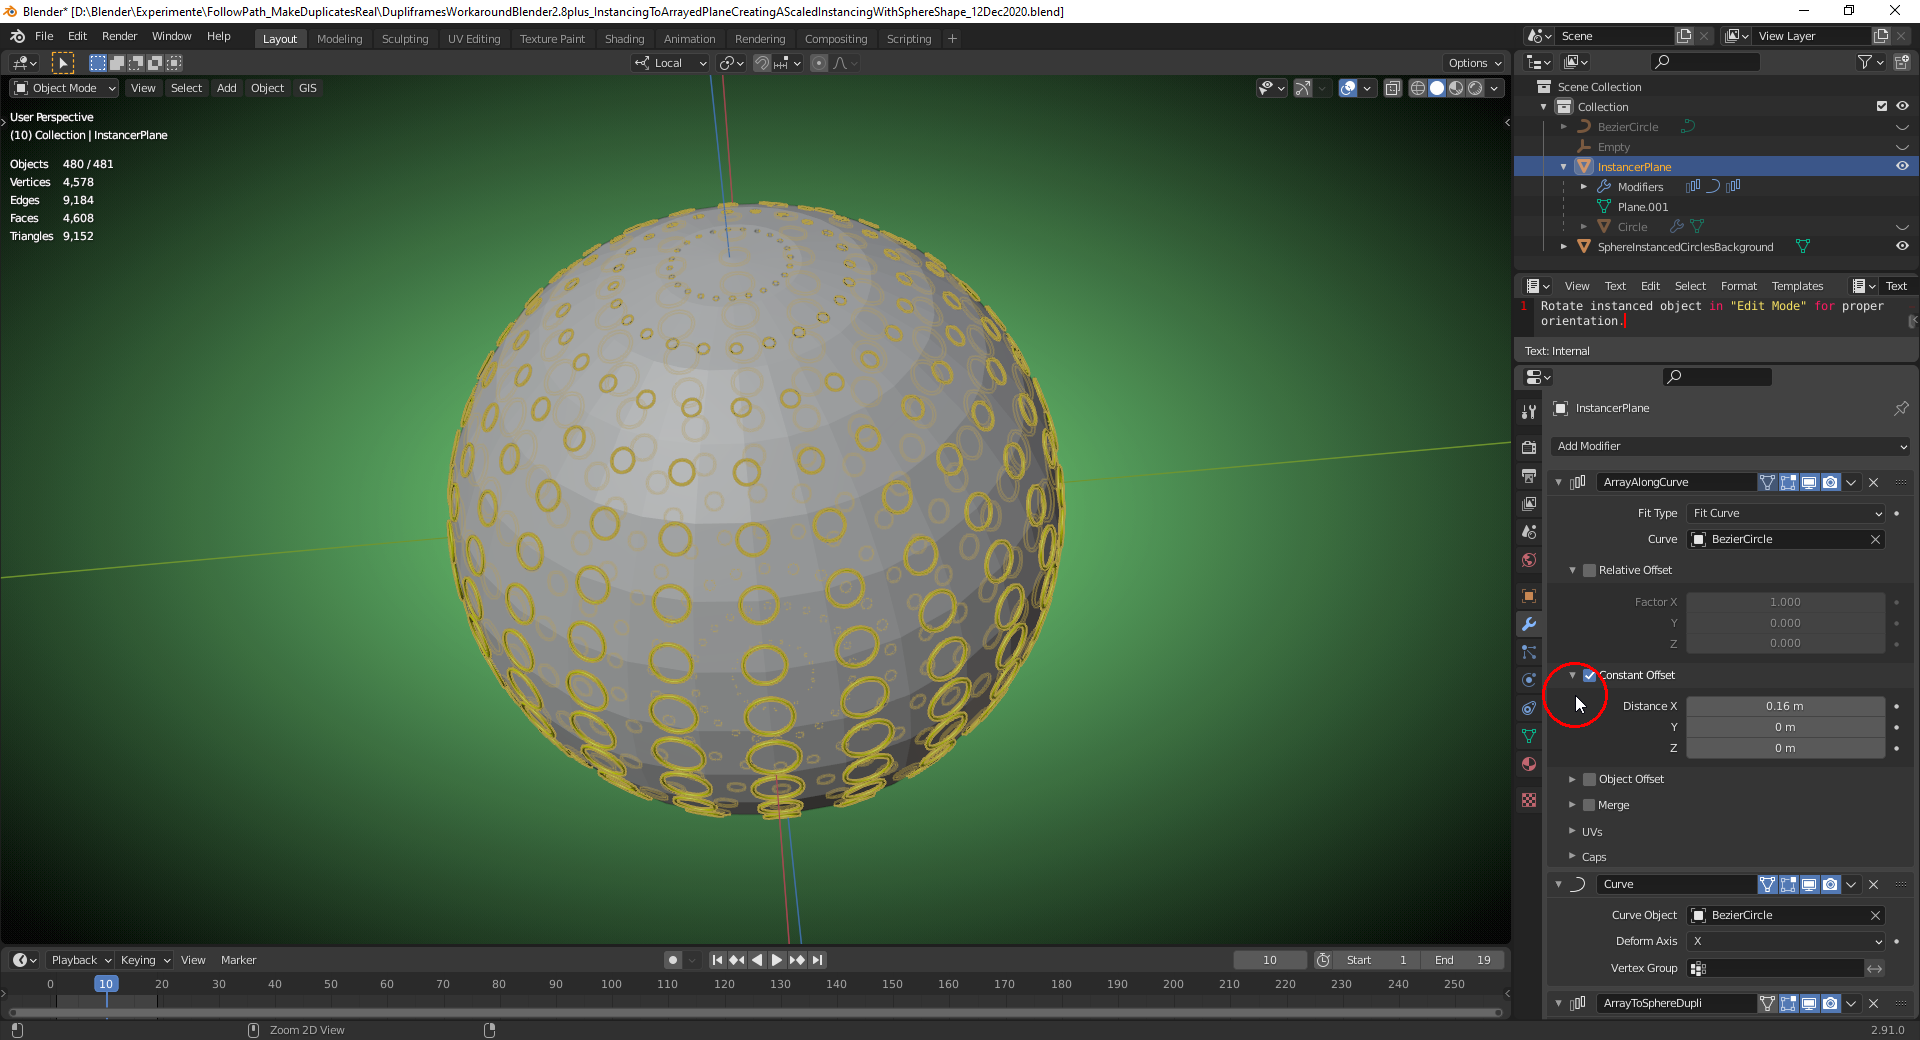This screenshot has width=1920, height=1040.
Task: Open the Output properties tab
Action: 1529,475
